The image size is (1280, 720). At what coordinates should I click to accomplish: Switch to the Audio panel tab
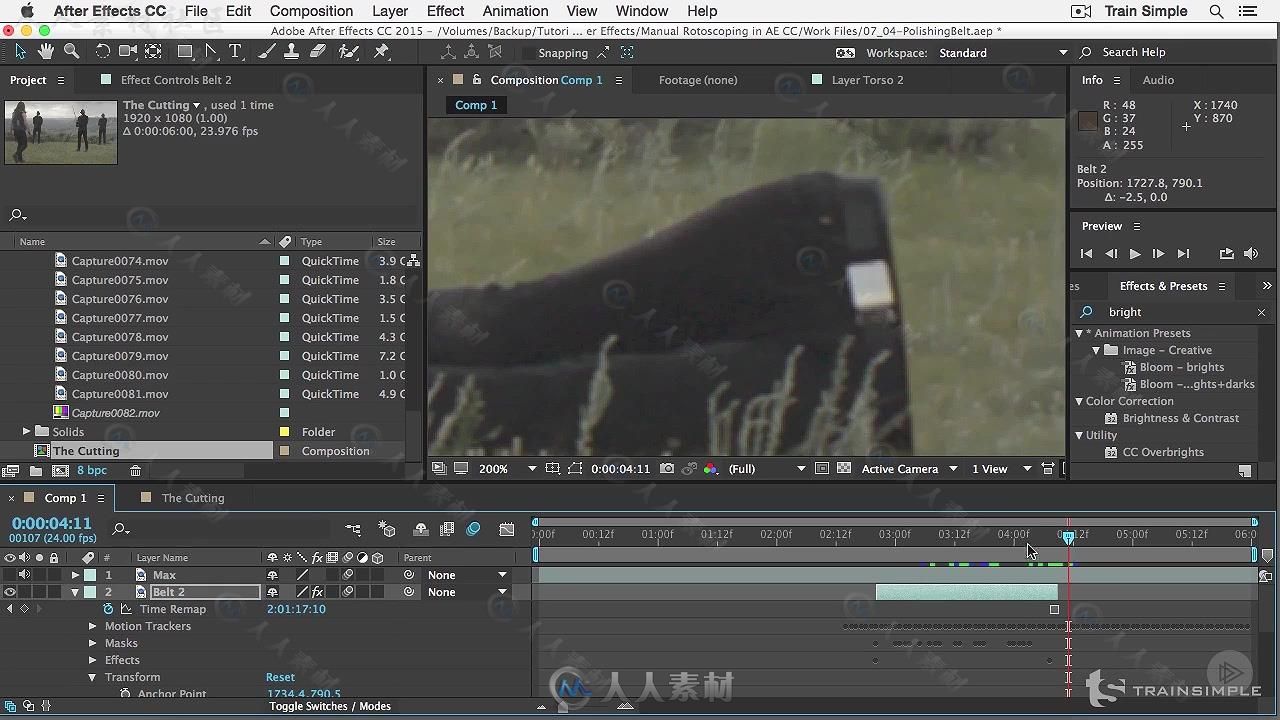[1158, 80]
